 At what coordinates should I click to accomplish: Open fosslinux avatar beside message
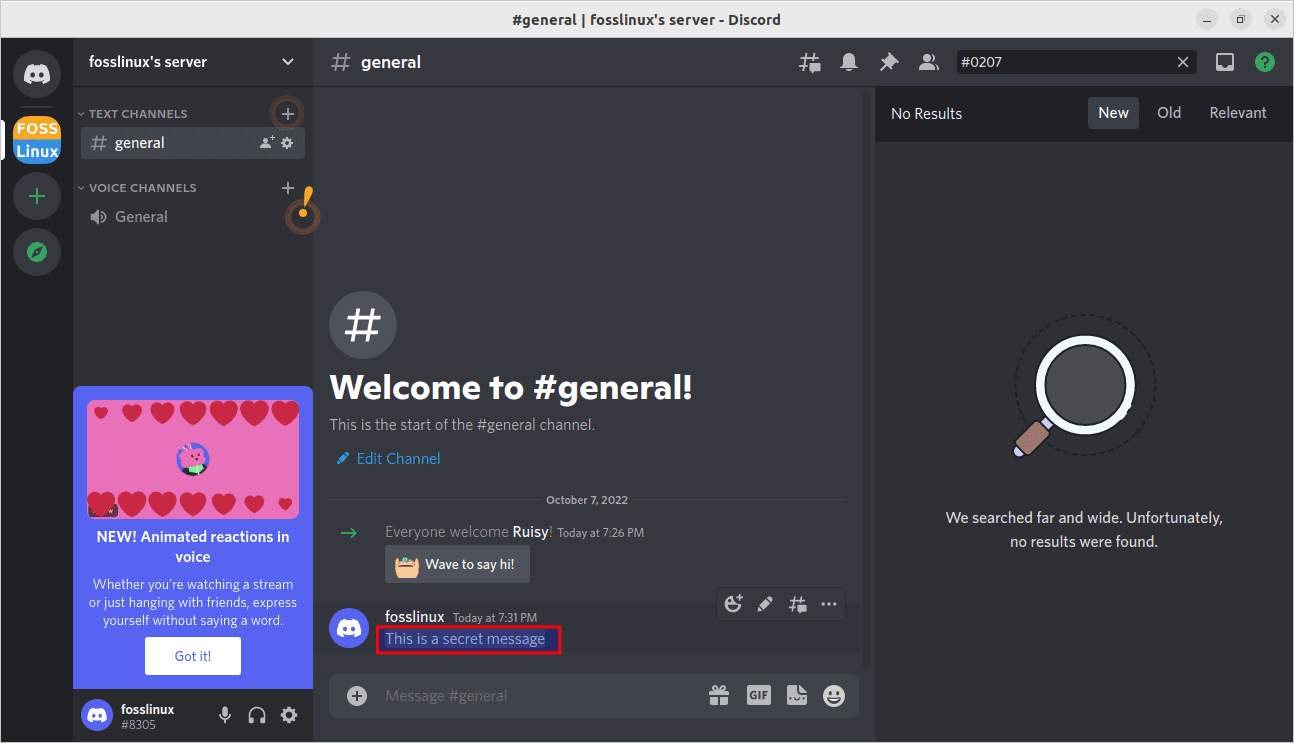349,628
